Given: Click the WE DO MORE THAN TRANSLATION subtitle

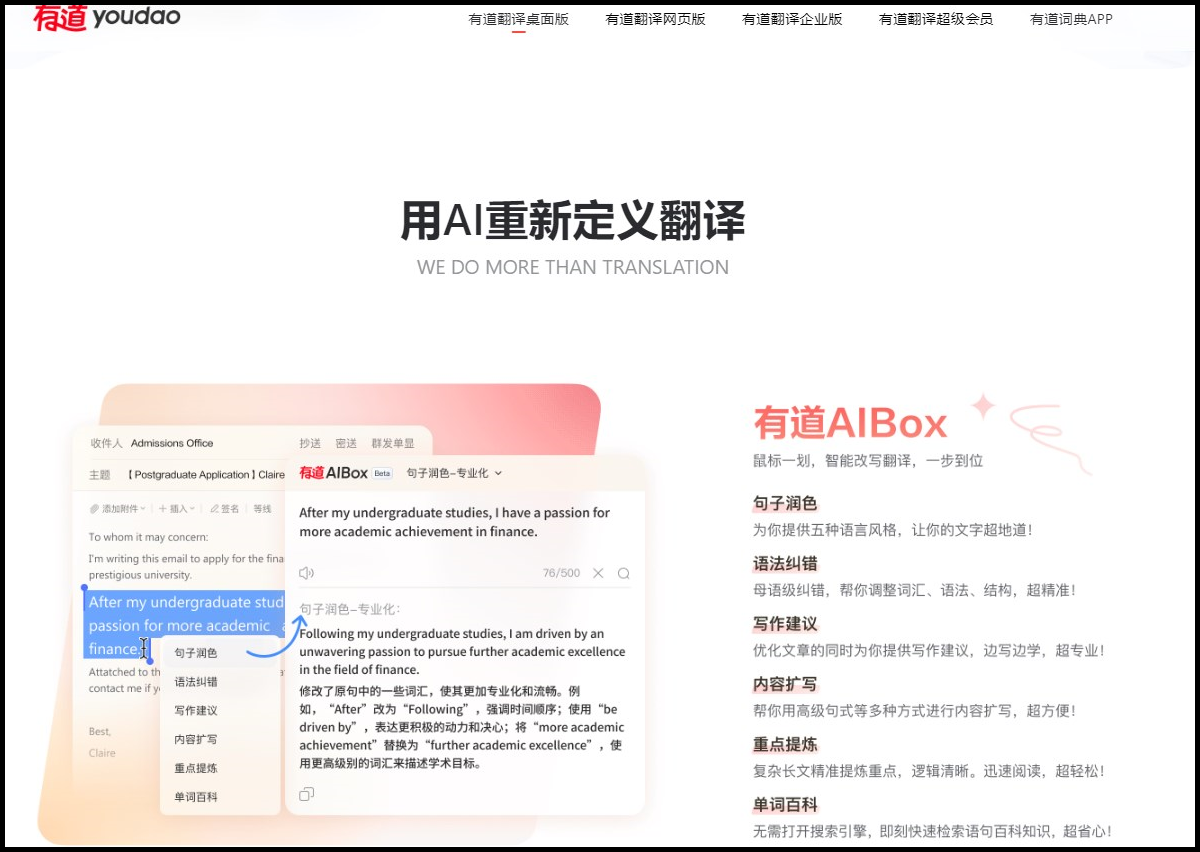Looking at the screenshot, I should click(573, 267).
